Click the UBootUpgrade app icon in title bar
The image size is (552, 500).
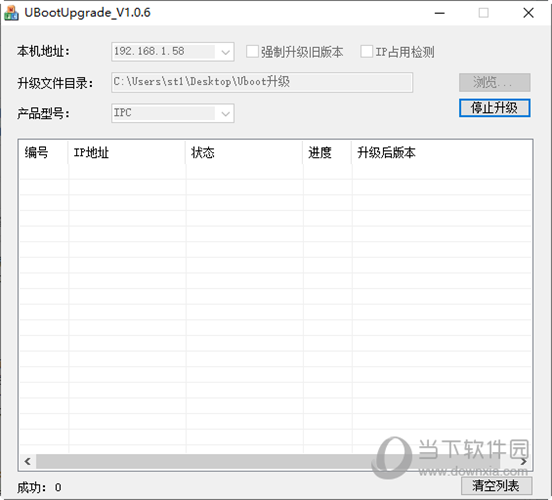(11, 13)
